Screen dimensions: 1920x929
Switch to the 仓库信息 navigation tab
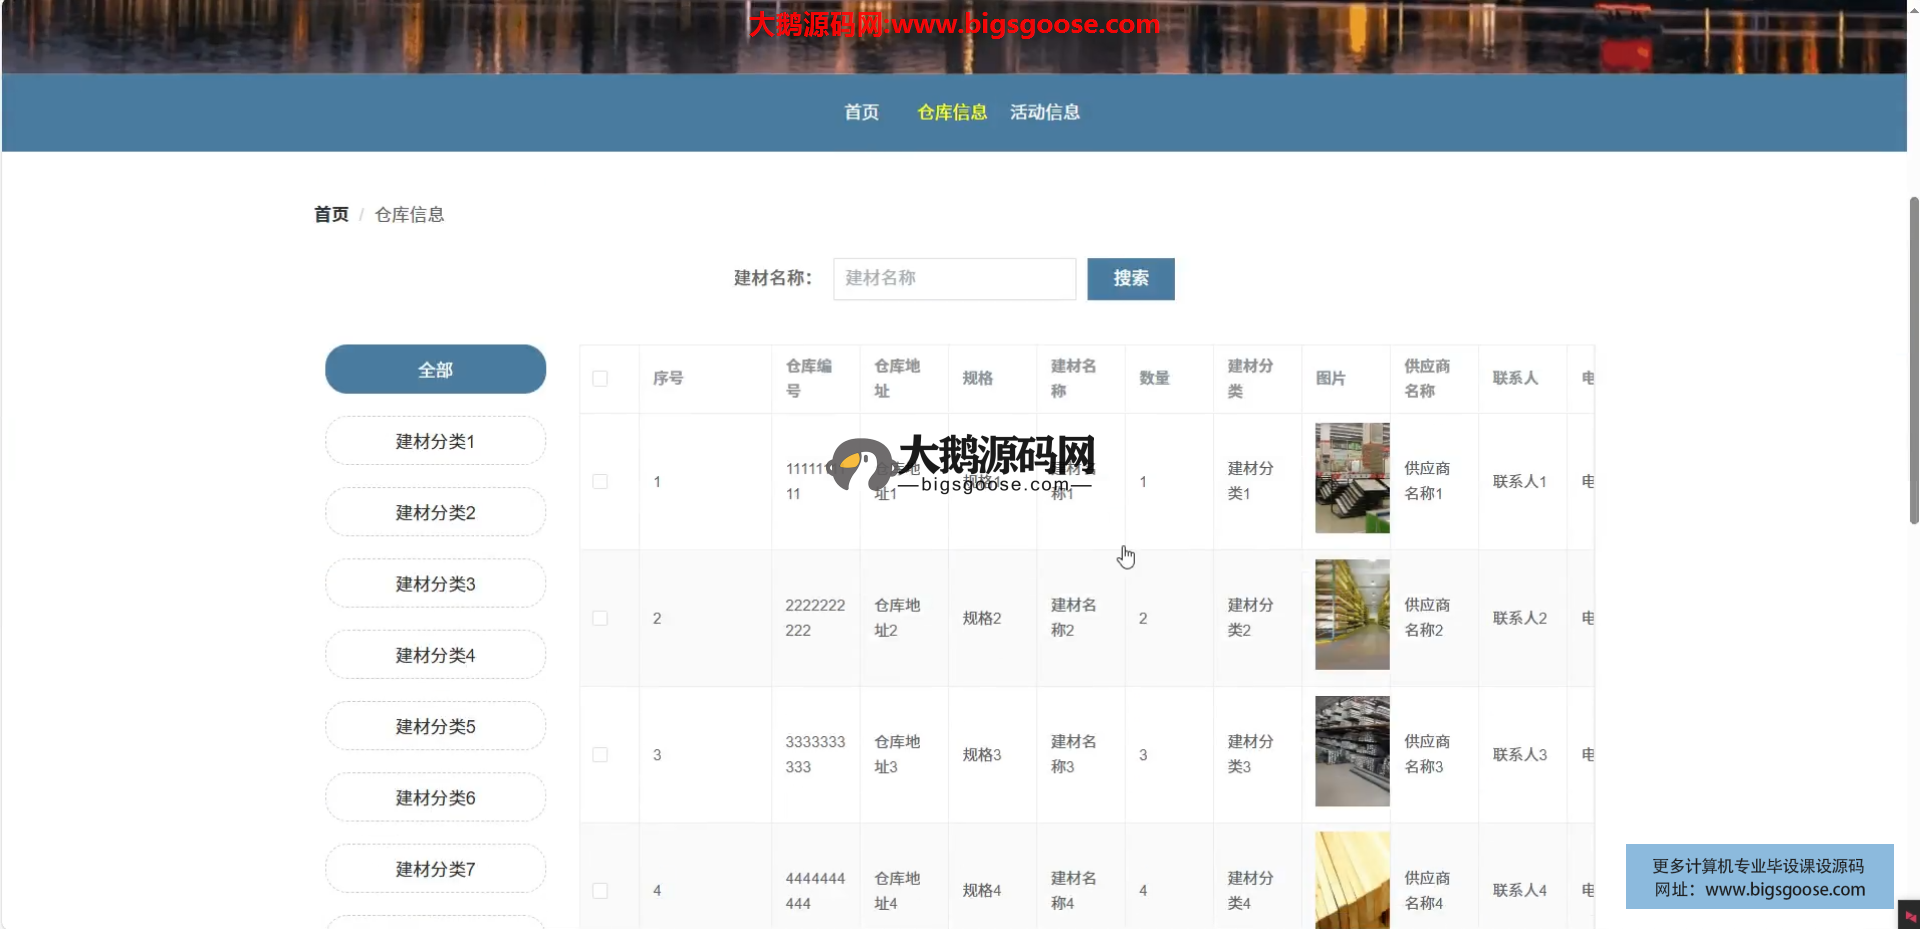(x=952, y=112)
